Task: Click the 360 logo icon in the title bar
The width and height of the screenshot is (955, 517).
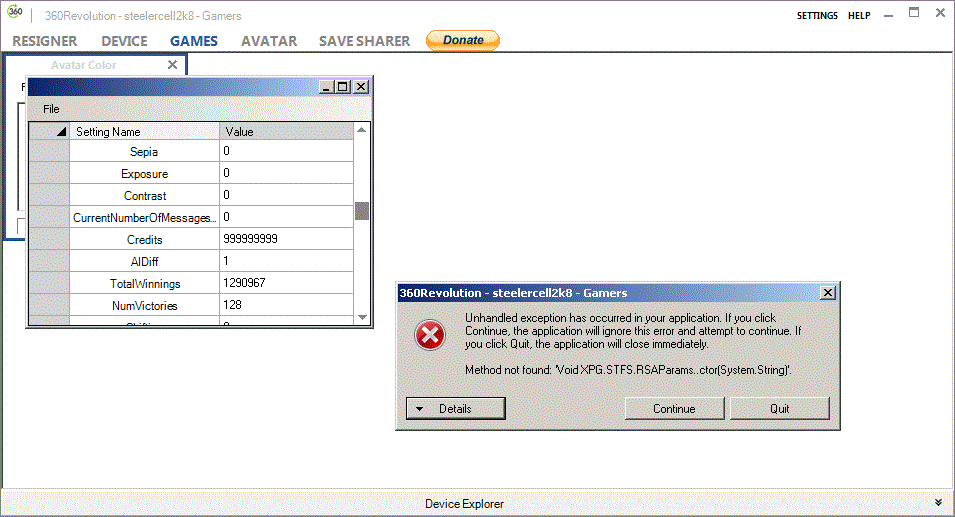Action: (x=15, y=13)
